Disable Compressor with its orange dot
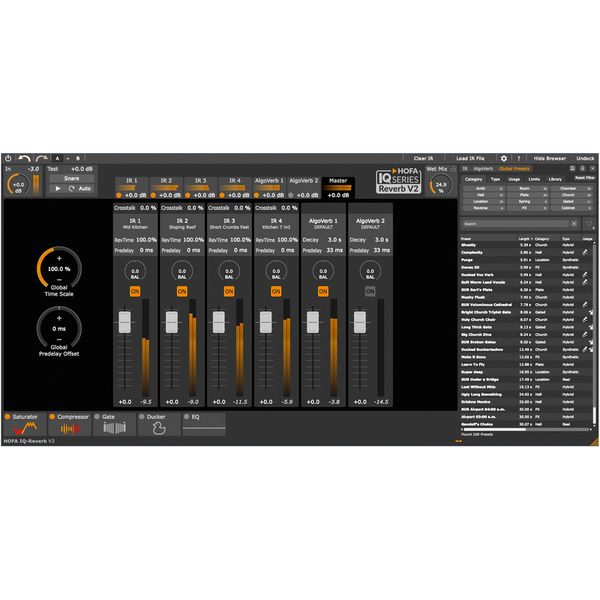 click(52, 417)
